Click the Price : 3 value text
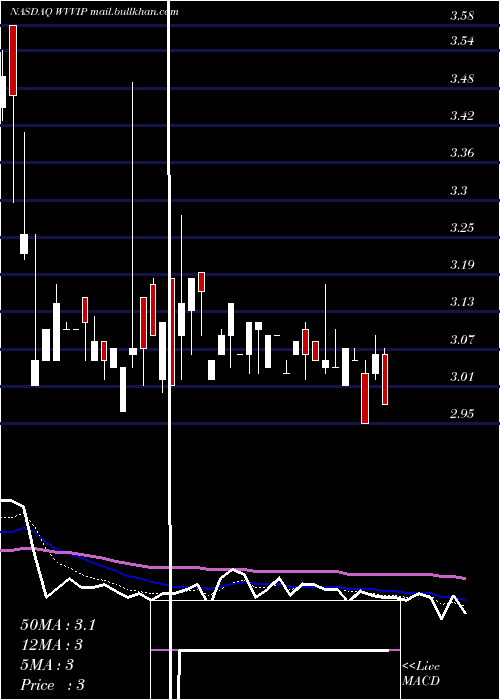 53,685
